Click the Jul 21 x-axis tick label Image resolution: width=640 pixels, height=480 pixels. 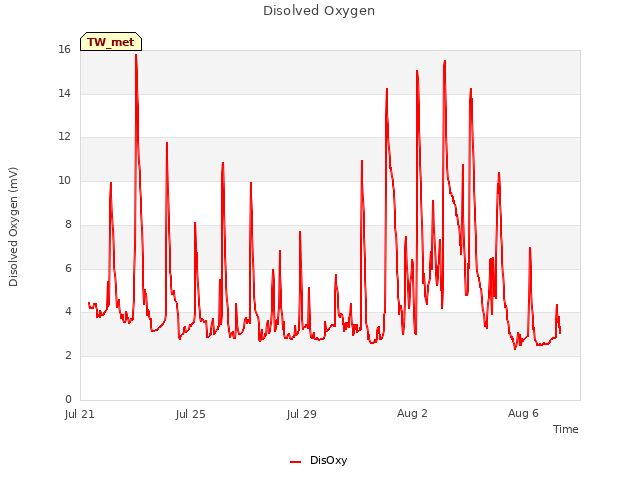coord(80,414)
